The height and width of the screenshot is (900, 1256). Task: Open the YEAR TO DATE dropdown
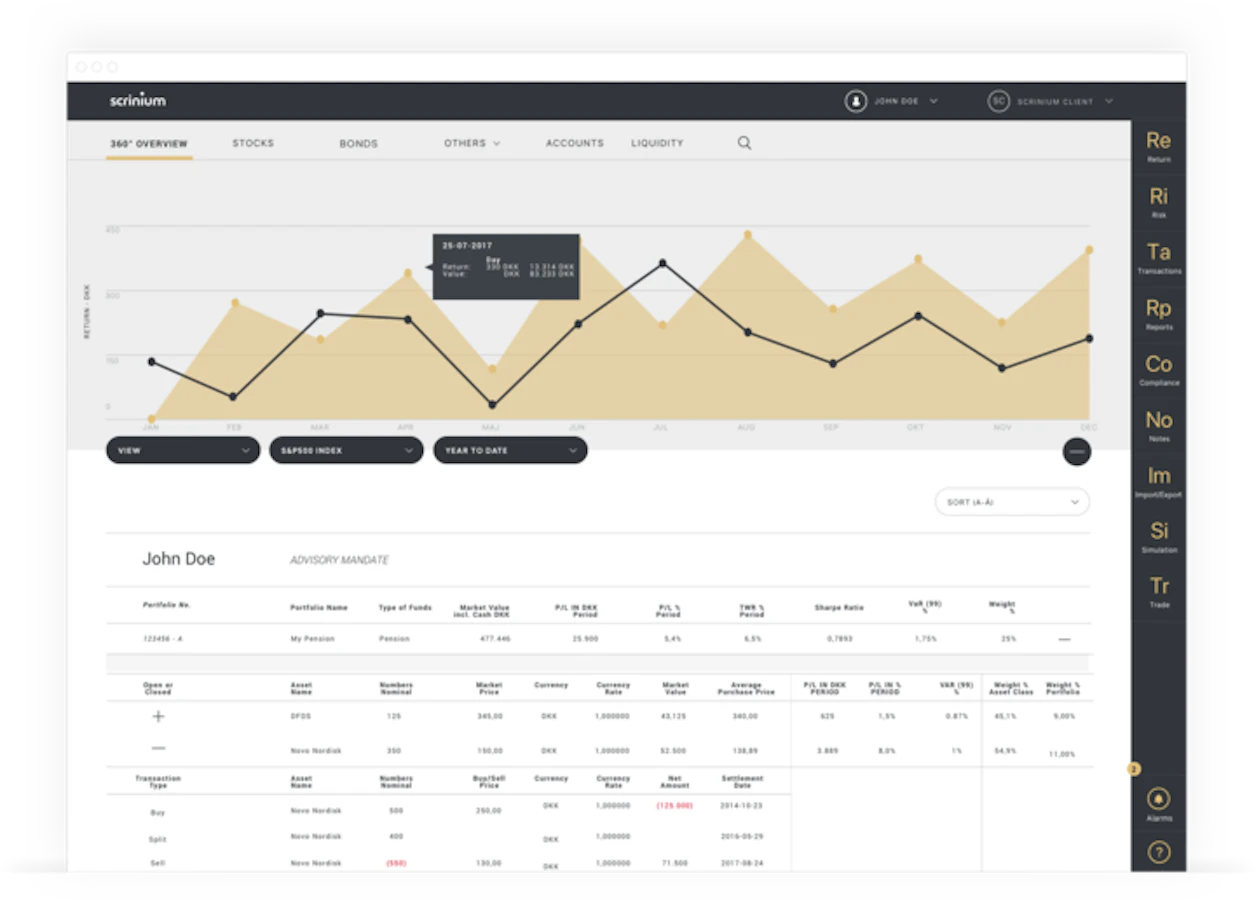(510, 451)
